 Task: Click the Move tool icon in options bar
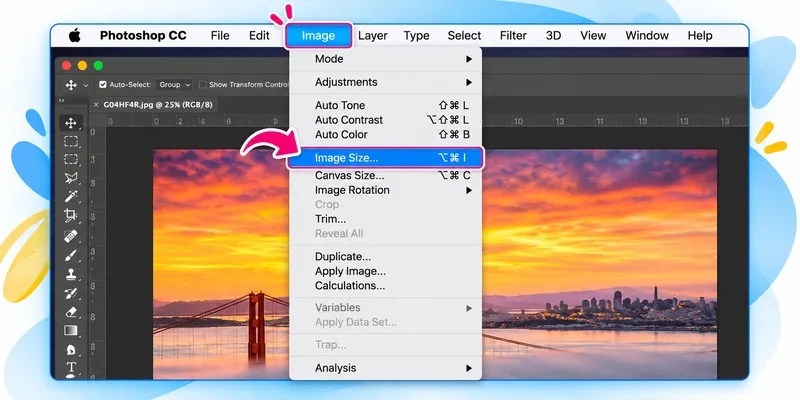point(71,85)
